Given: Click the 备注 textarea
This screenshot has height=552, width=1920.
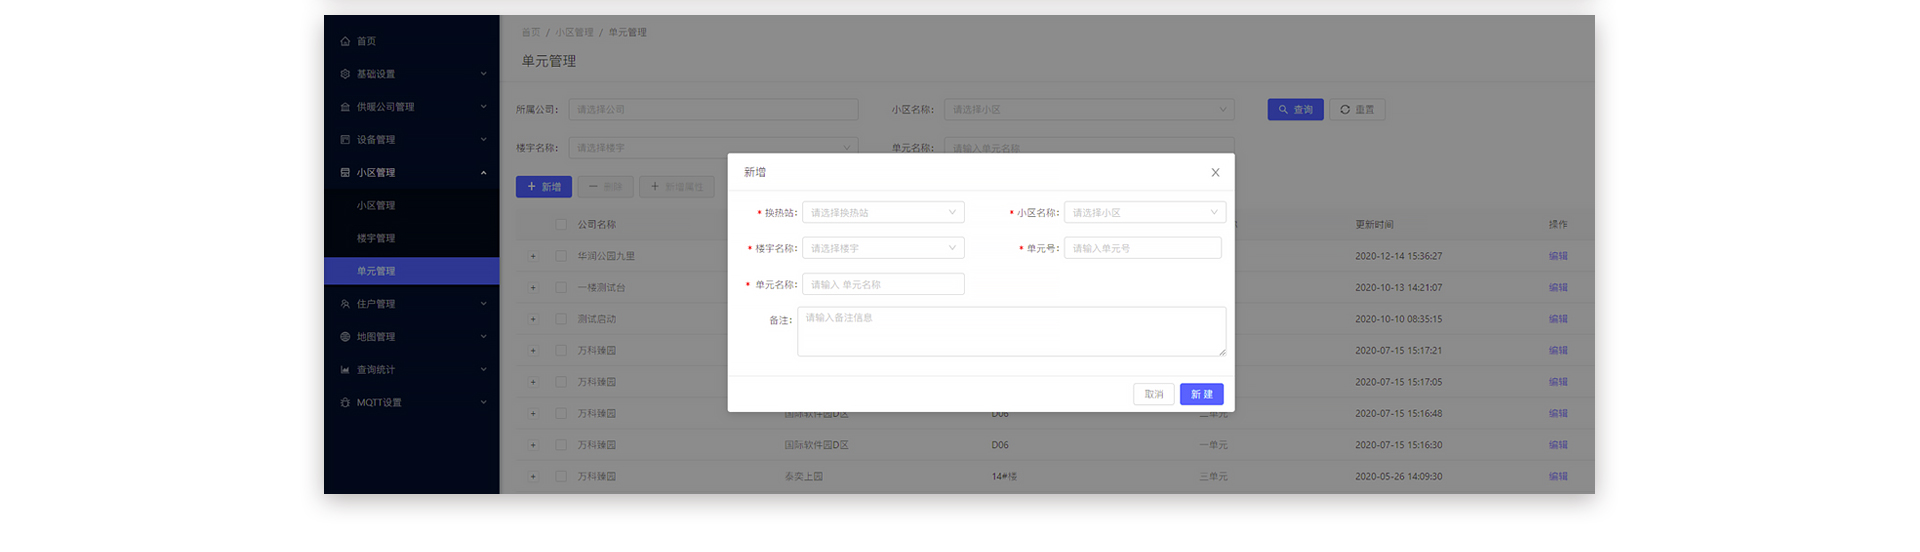Looking at the screenshot, I should (x=1011, y=331).
